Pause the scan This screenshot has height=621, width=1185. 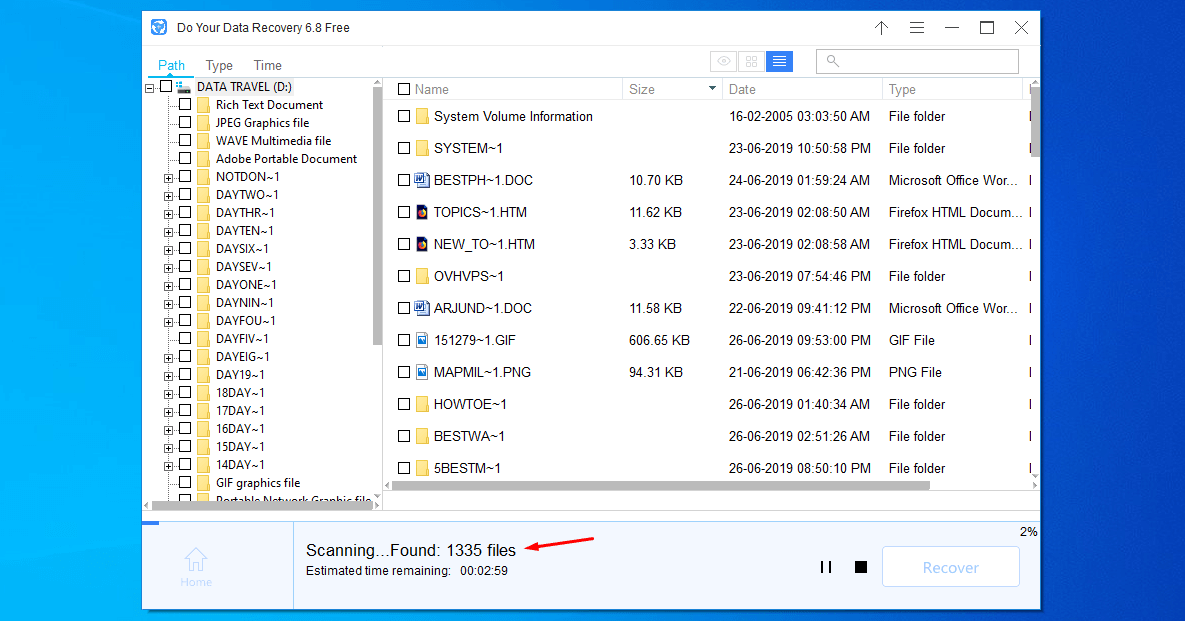(x=826, y=567)
